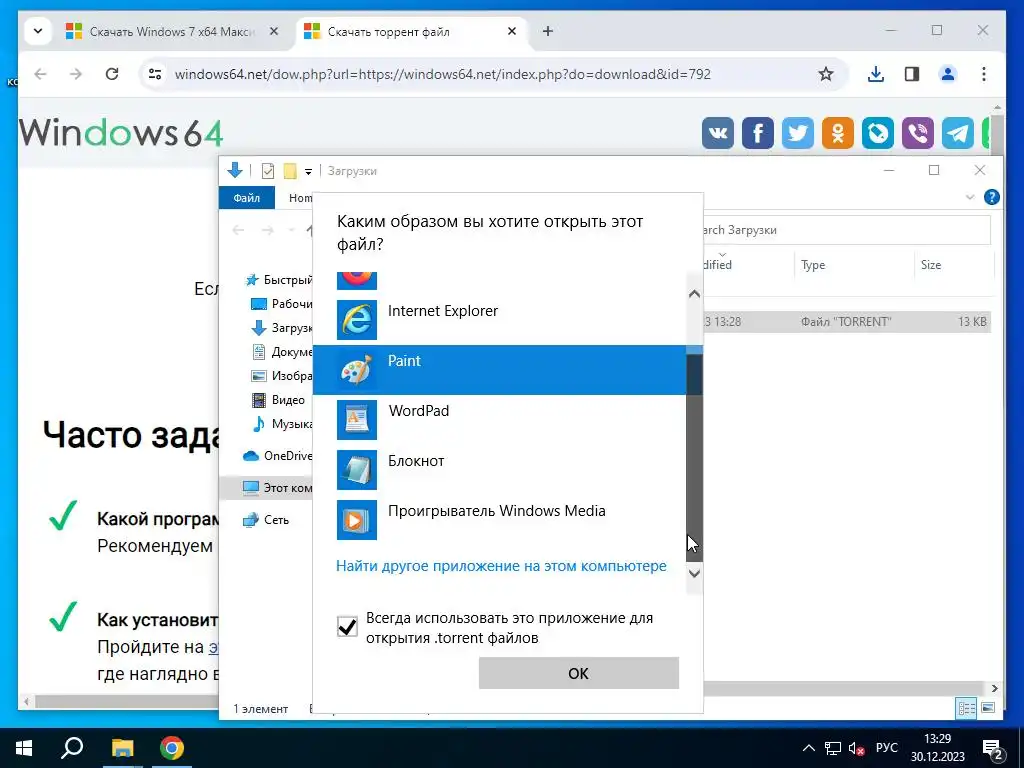This screenshot has width=1024, height=768.
Task: Open the Chrome downloads icon
Action: click(876, 74)
